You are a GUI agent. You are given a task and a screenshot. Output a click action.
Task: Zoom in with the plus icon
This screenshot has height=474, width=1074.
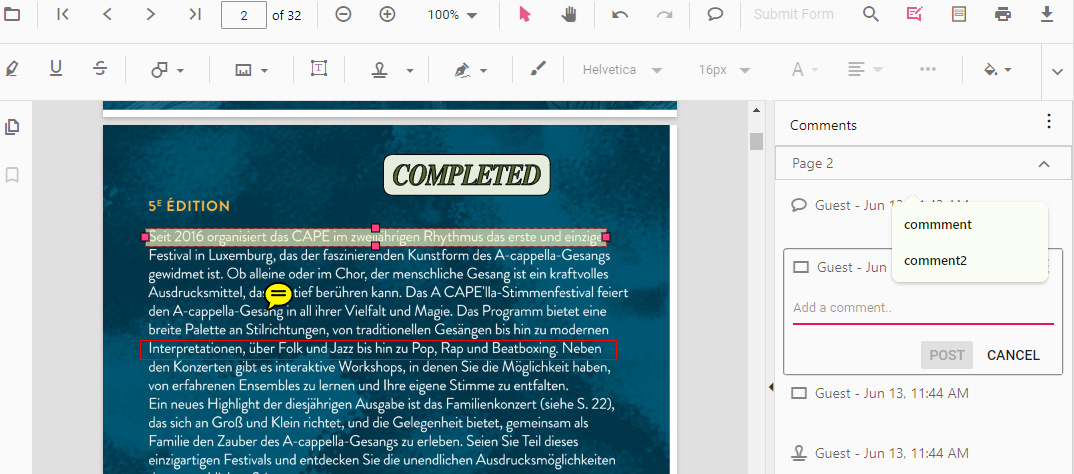coord(388,14)
